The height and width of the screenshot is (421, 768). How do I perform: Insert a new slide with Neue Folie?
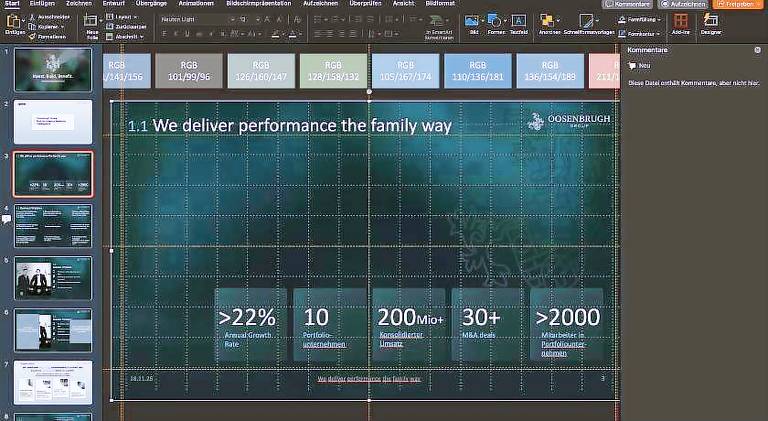point(92,27)
